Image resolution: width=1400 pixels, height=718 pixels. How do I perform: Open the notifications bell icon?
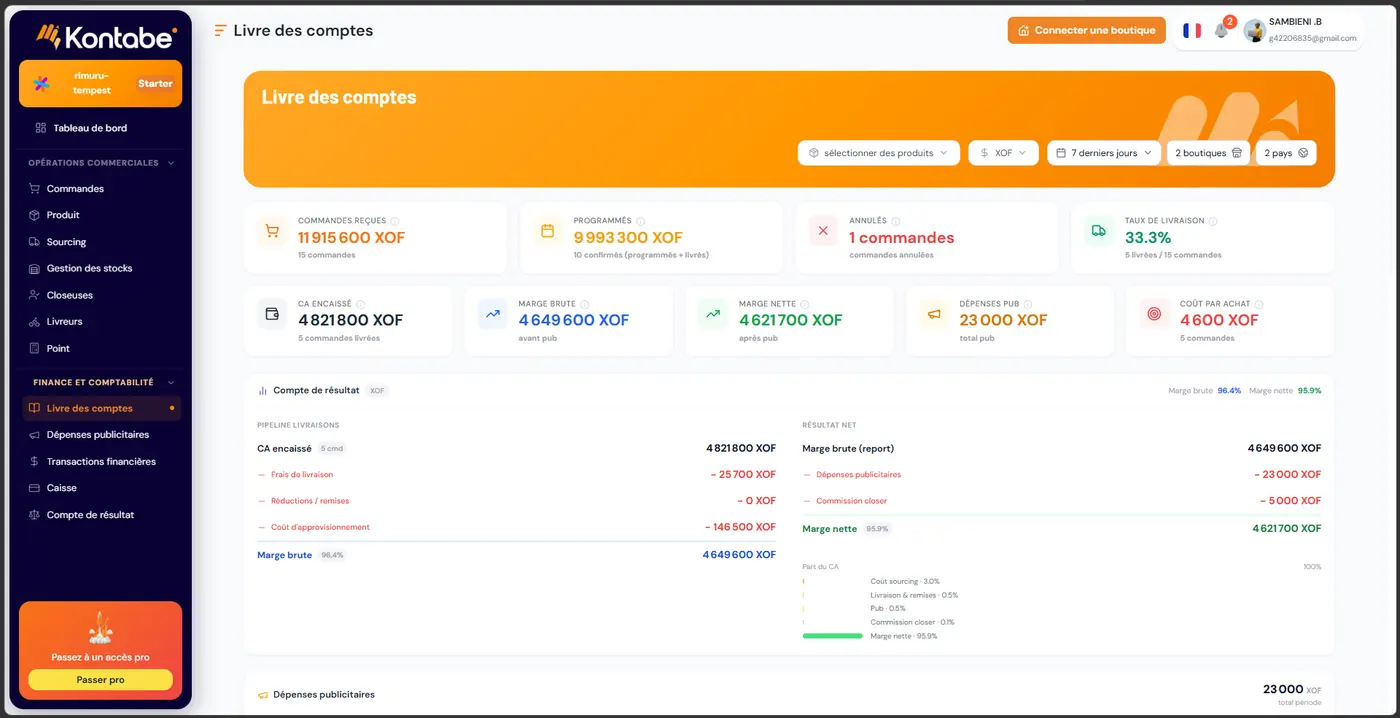1221,30
